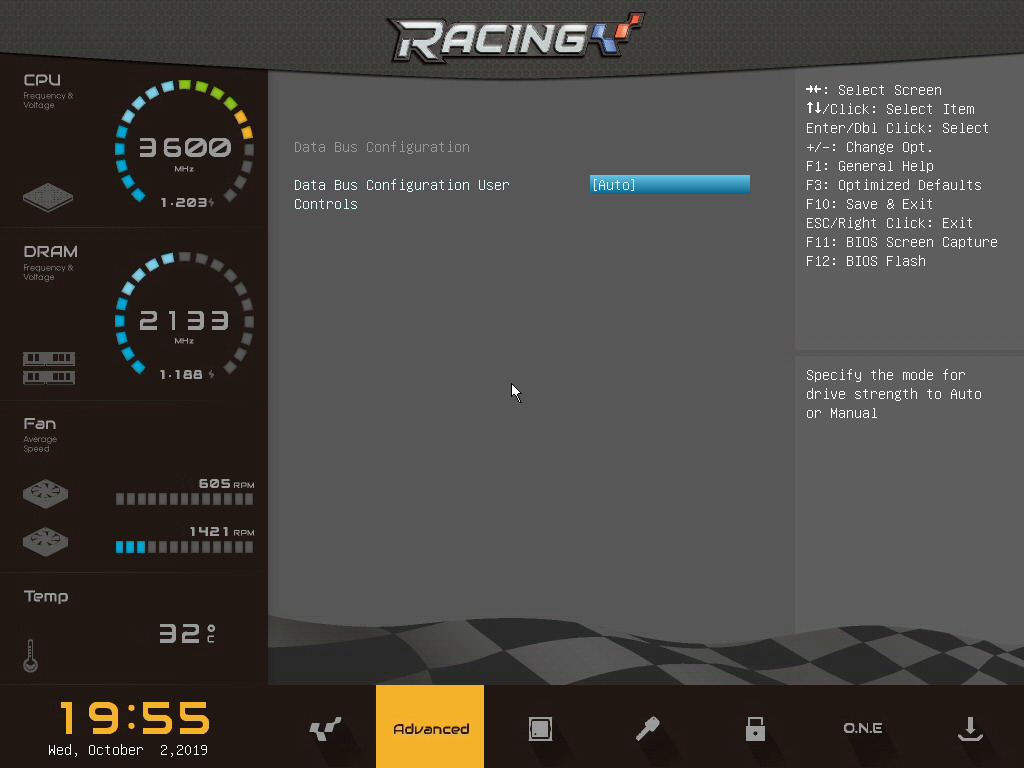
Task: Click the F1: General Help line
Action: coord(869,166)
